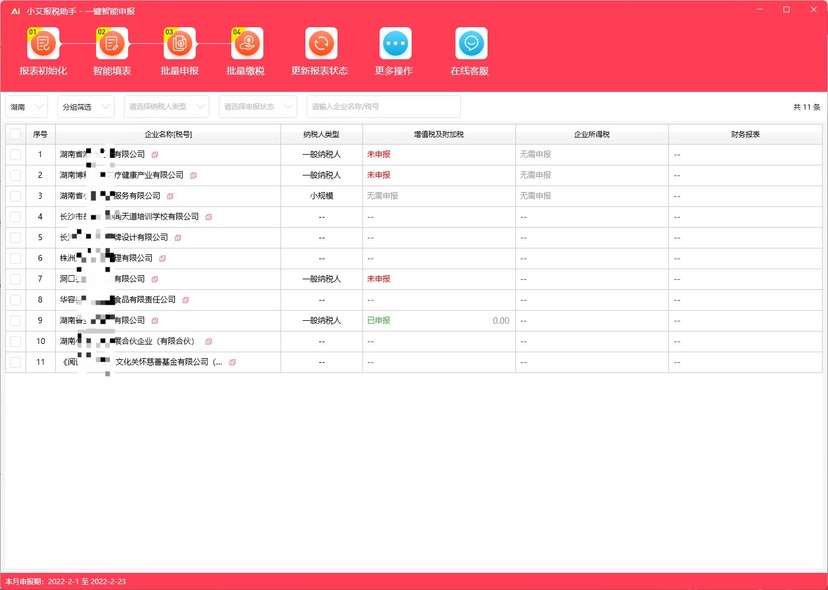The width and height of the screenshot is (828, 590).
Task: Click 未申报 status in row 1
Action: click(x=379, y=155)
